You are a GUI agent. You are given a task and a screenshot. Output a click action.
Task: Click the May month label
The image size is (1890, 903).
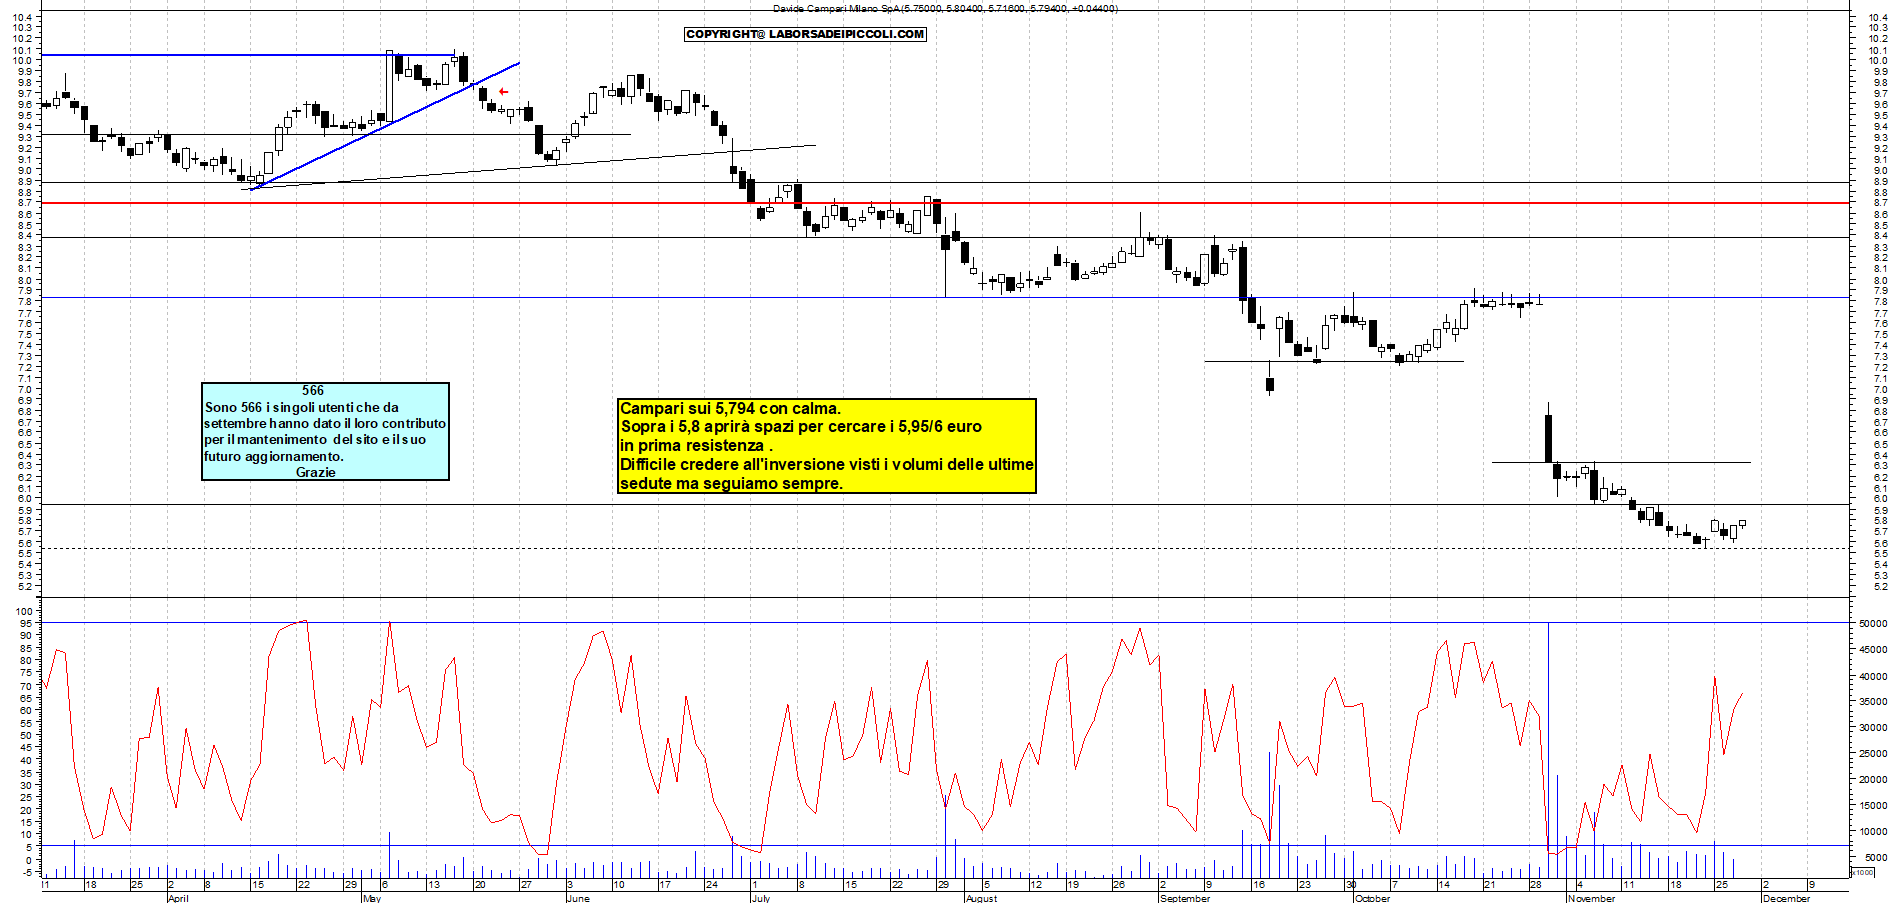coord(372,898)
